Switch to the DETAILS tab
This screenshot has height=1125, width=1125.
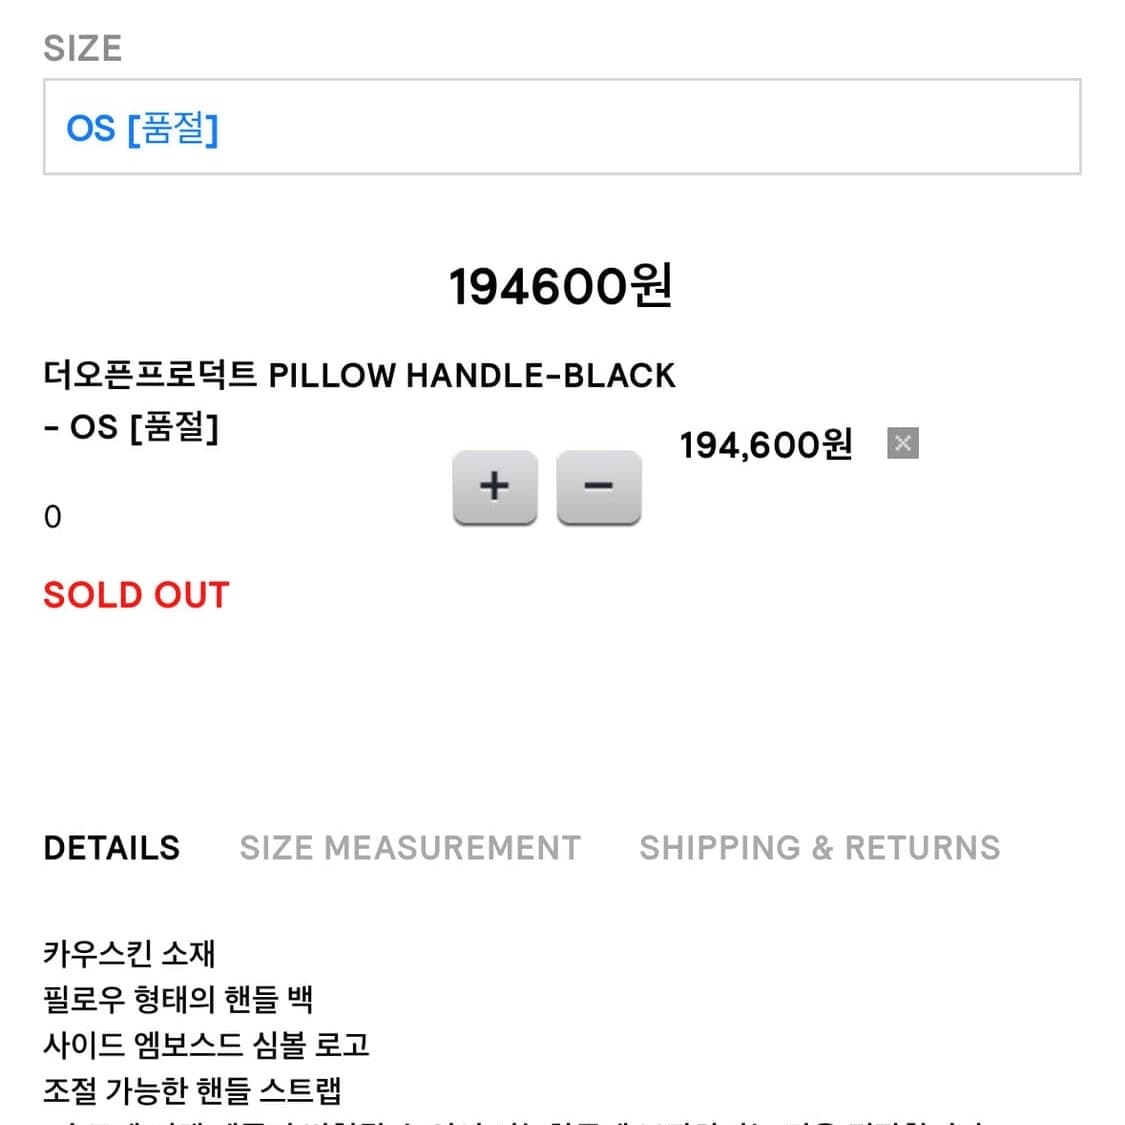click(112, 848)
